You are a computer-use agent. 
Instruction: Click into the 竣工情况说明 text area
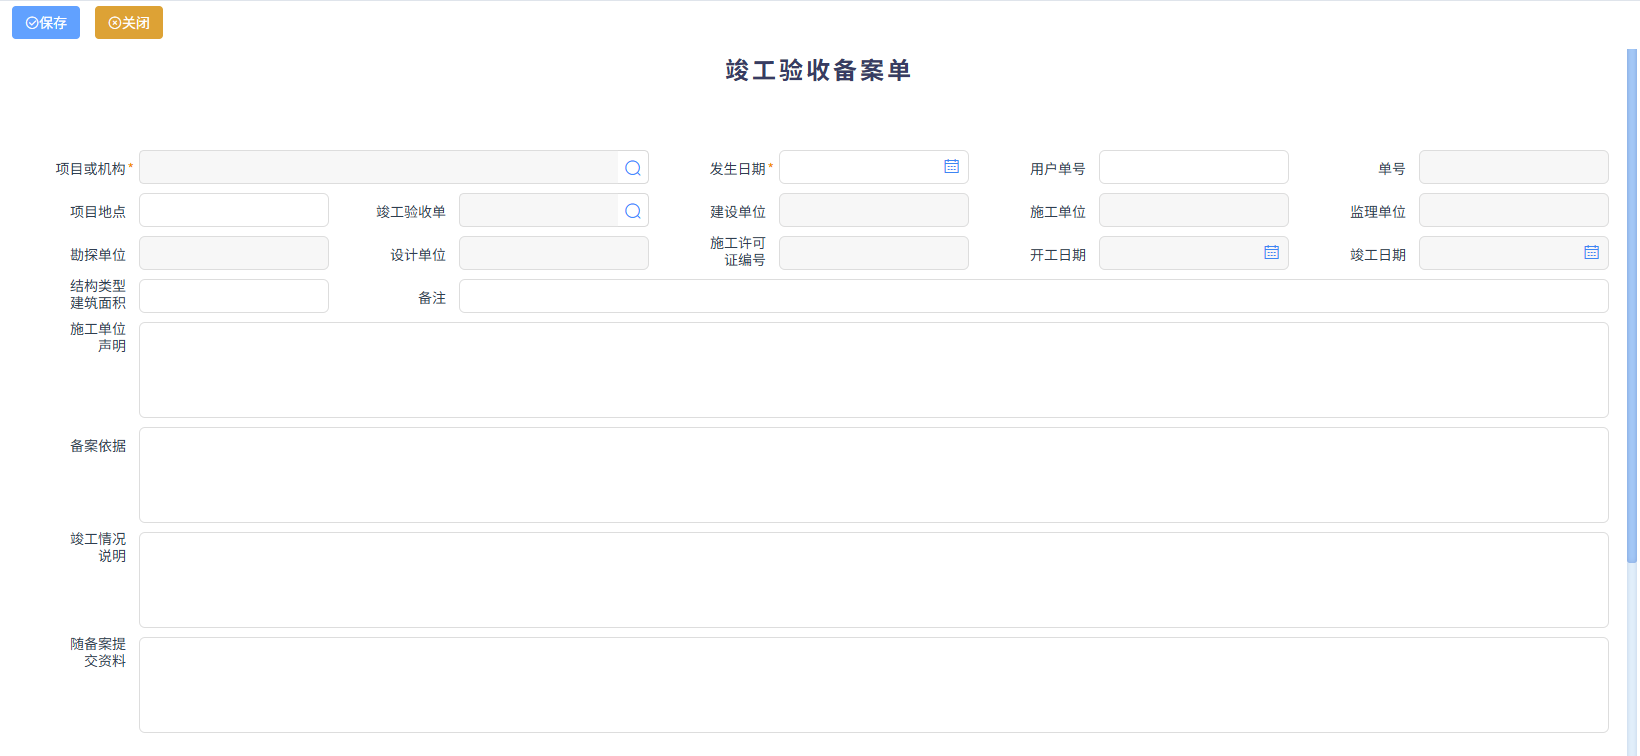point(874,580)
